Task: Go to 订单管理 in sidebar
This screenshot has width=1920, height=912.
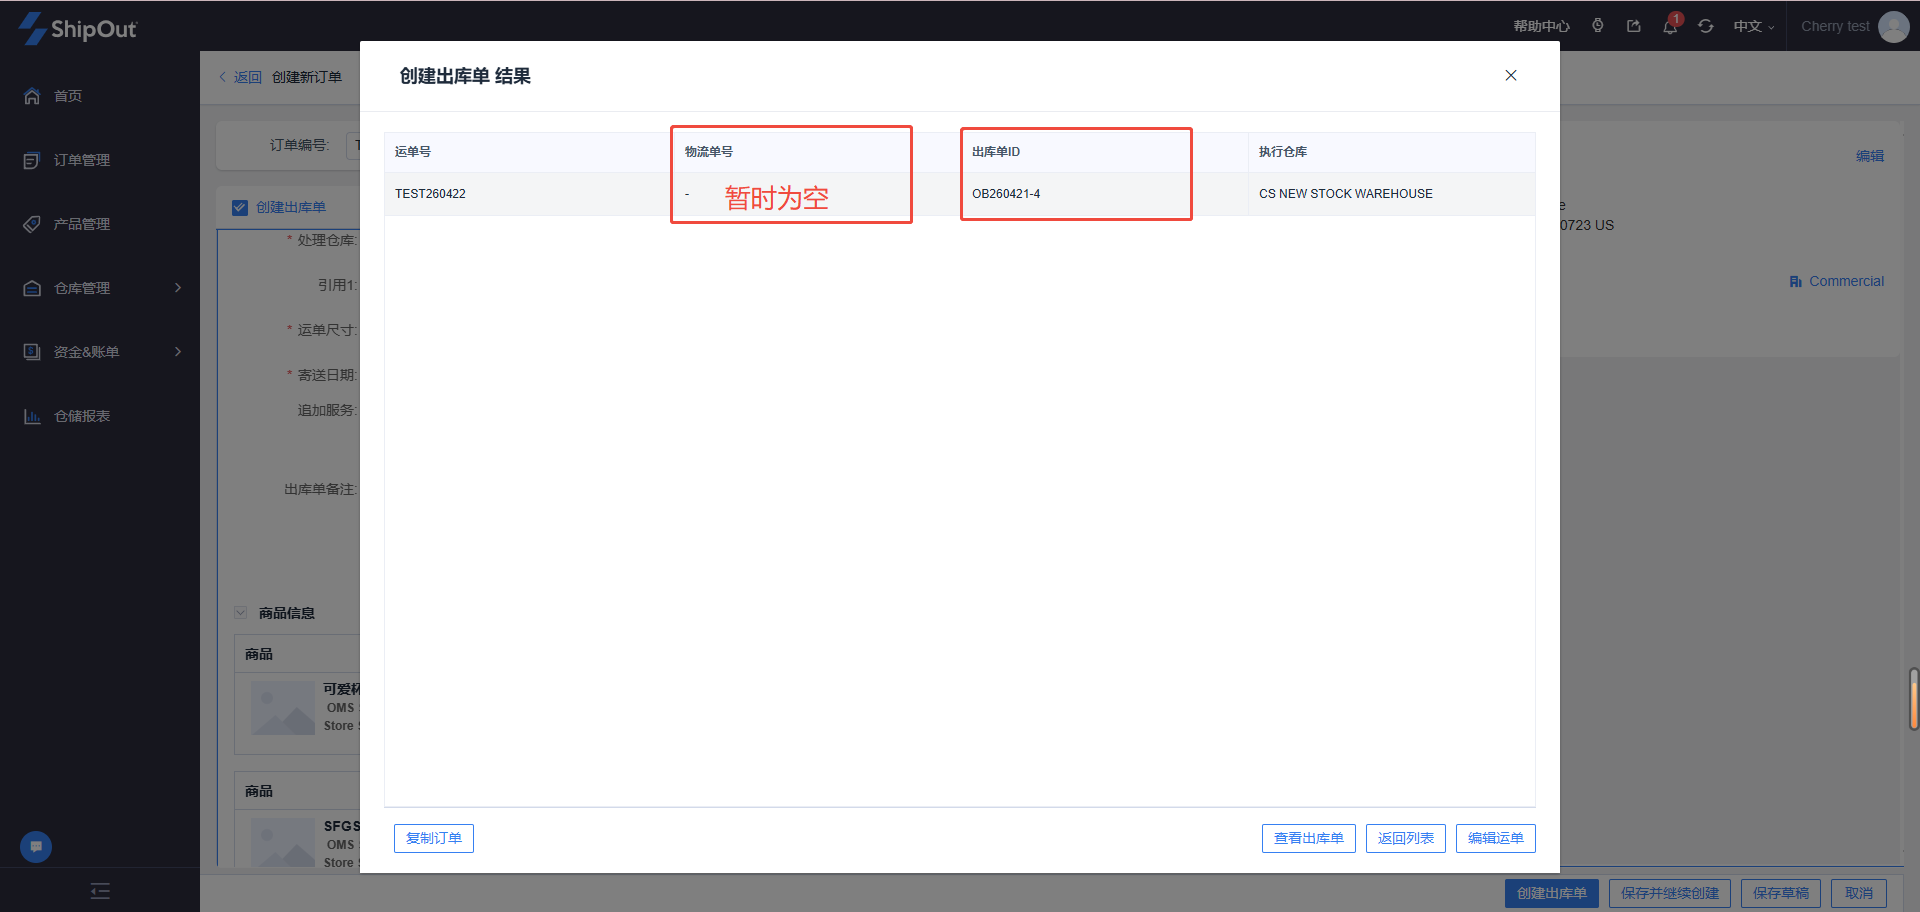Action: click(x=82, y=160)
